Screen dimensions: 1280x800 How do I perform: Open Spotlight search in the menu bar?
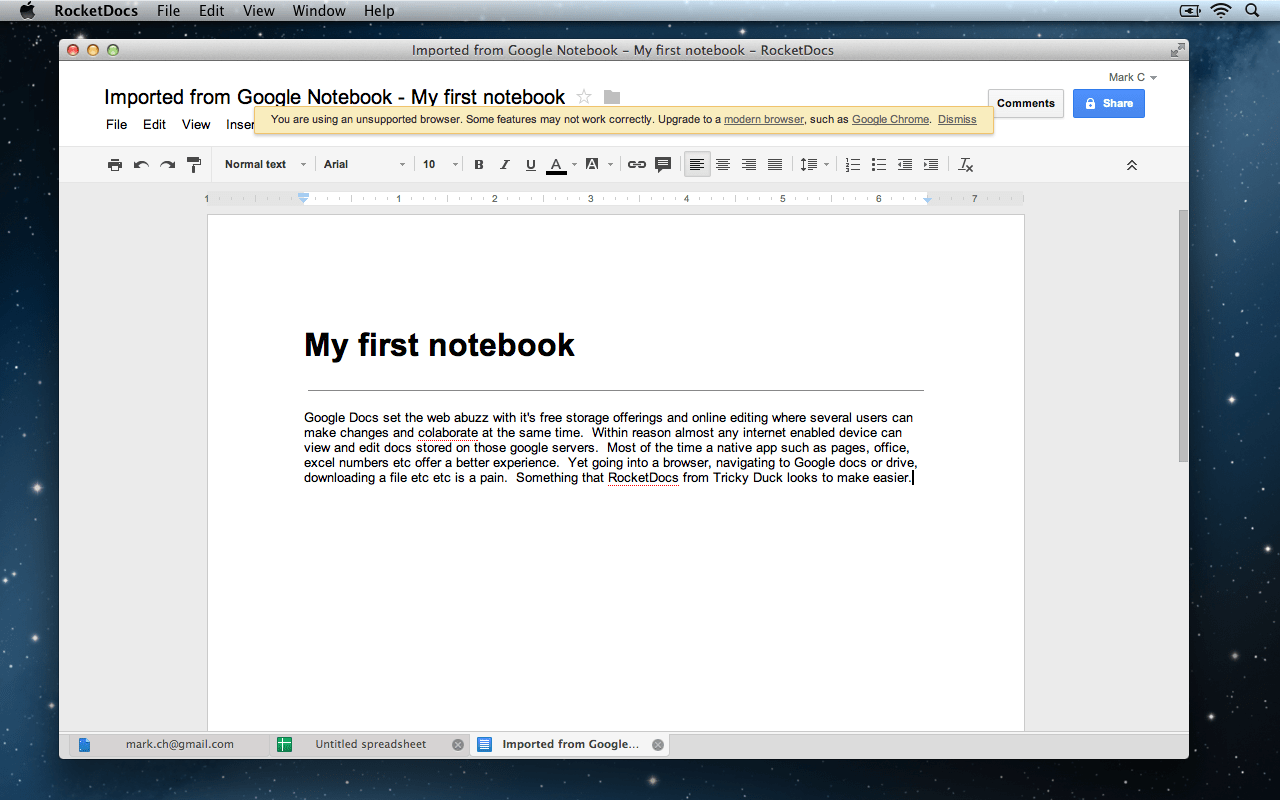point(1252,11)
